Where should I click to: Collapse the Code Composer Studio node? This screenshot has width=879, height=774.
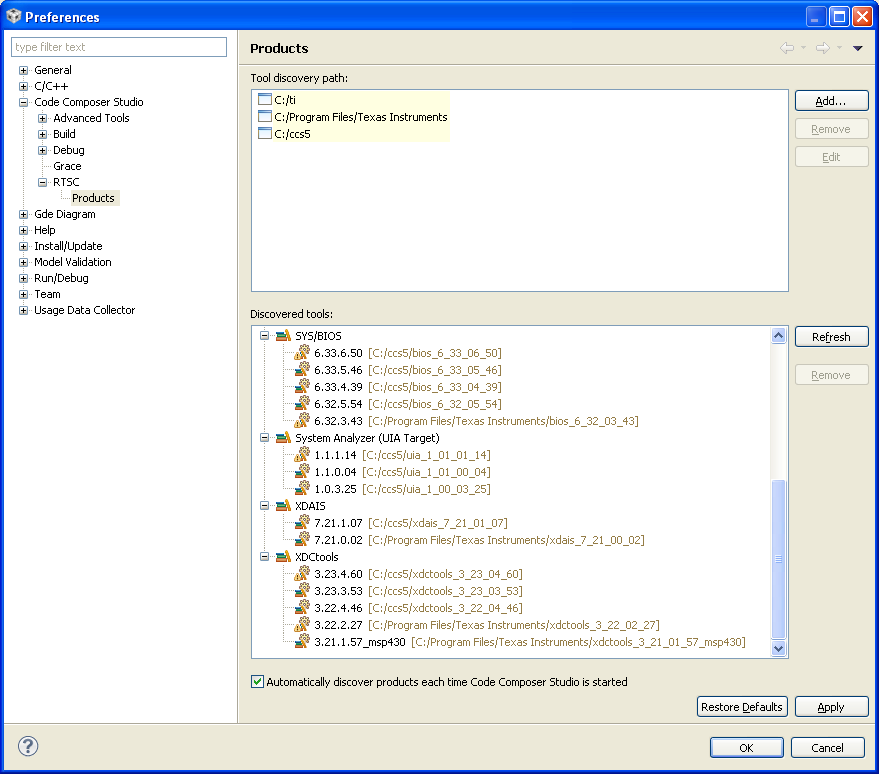[x=24, y=102]
